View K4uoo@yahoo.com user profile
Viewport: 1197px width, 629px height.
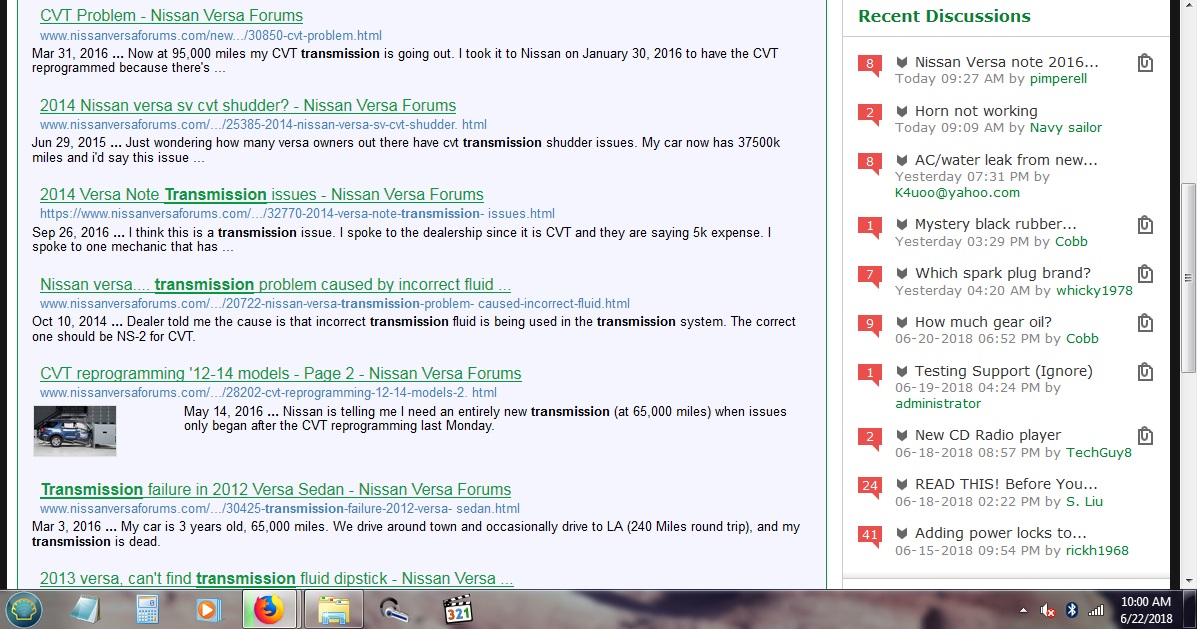coord(957,192)
